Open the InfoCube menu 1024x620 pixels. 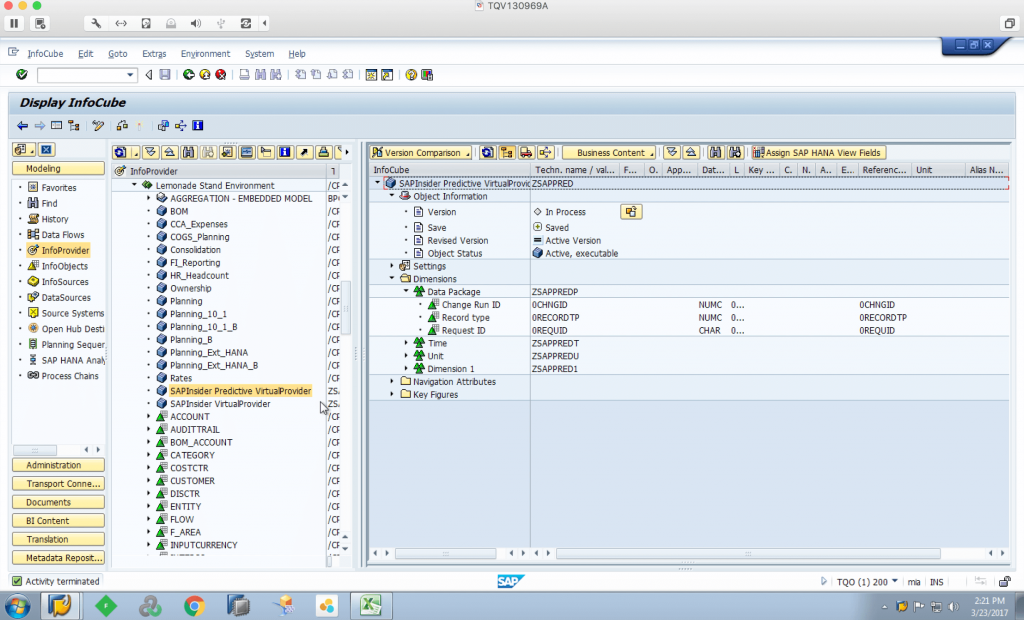(45, 54)
